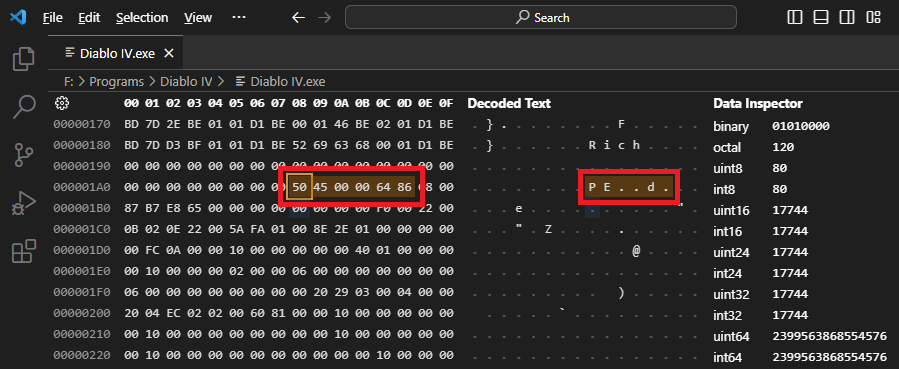Open the Source Control view
This screenshot has width=899, height=369.
coord(24,155)
